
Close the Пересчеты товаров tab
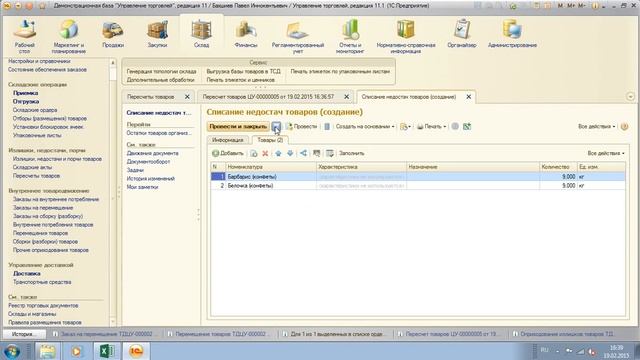click(187, 97)
